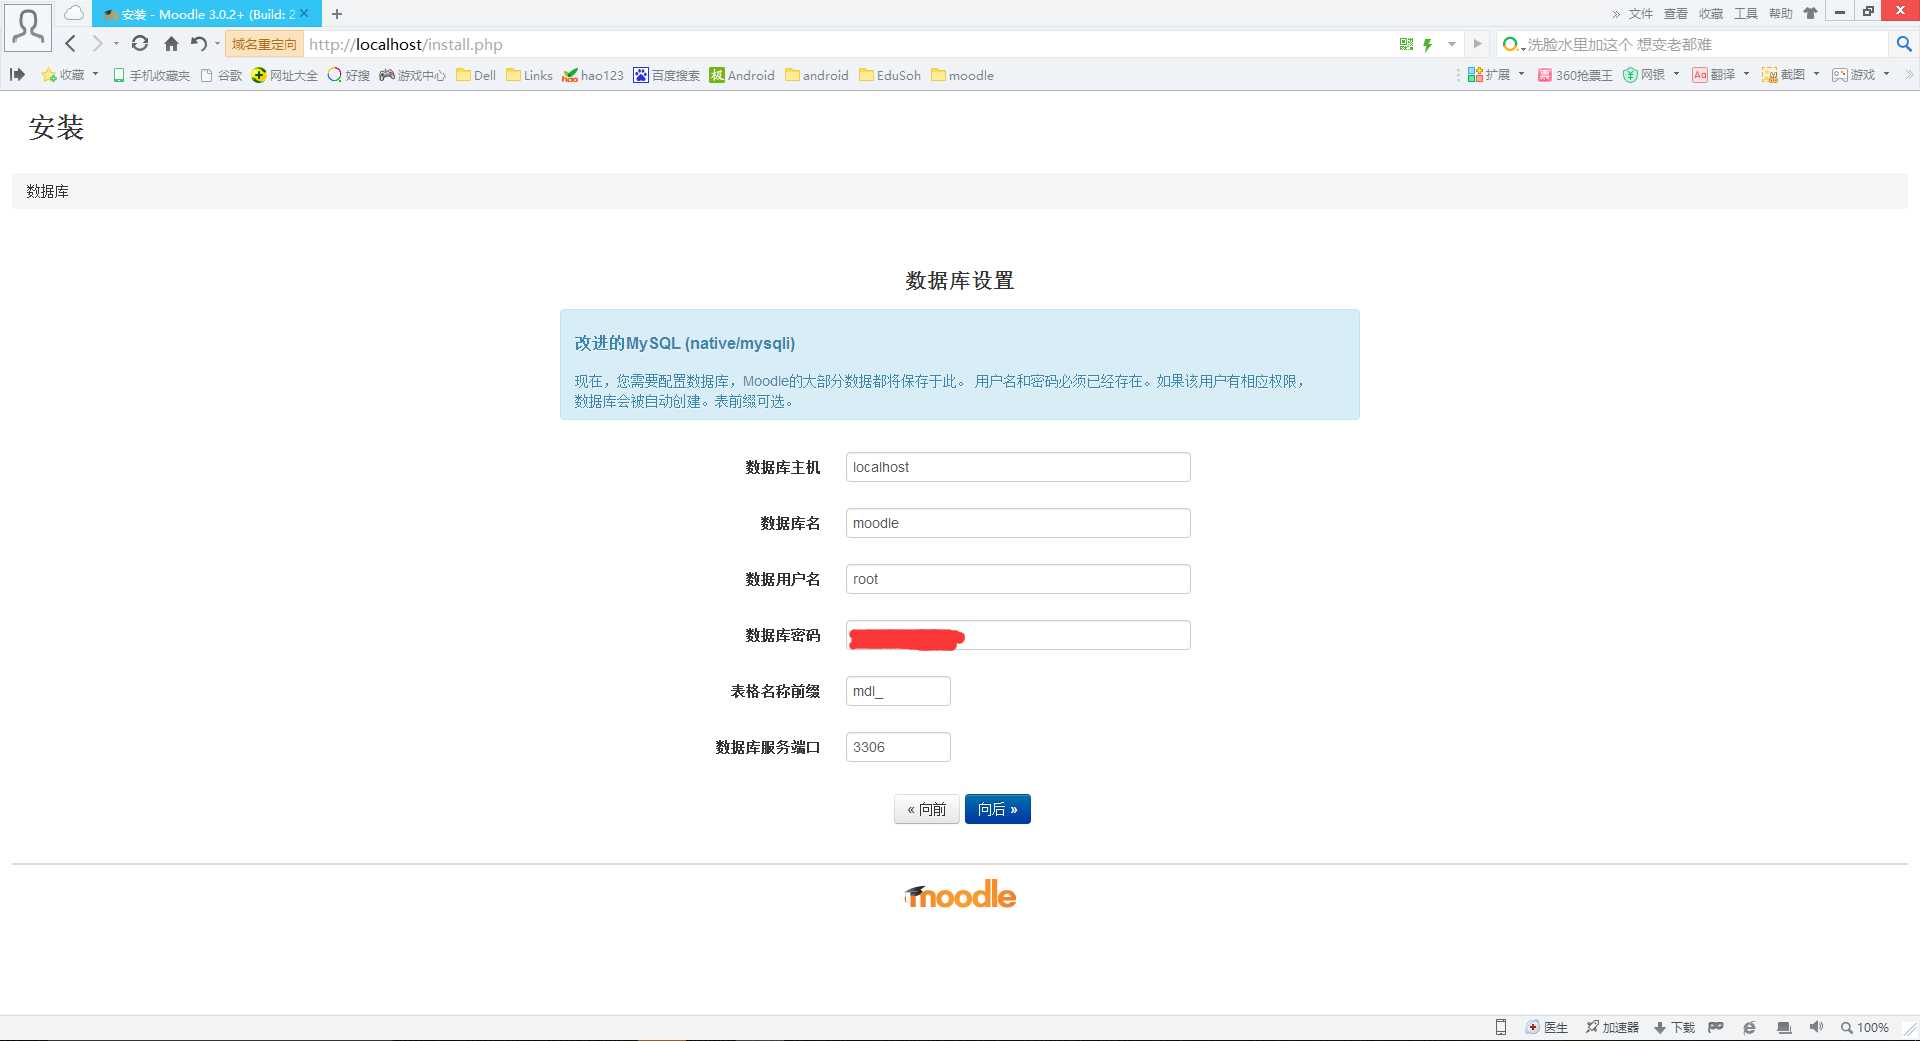Viewport: 1920px width, 1041px height.
Task: Click the 域名重定向 label in the address bar
Action: click(264, 44)
